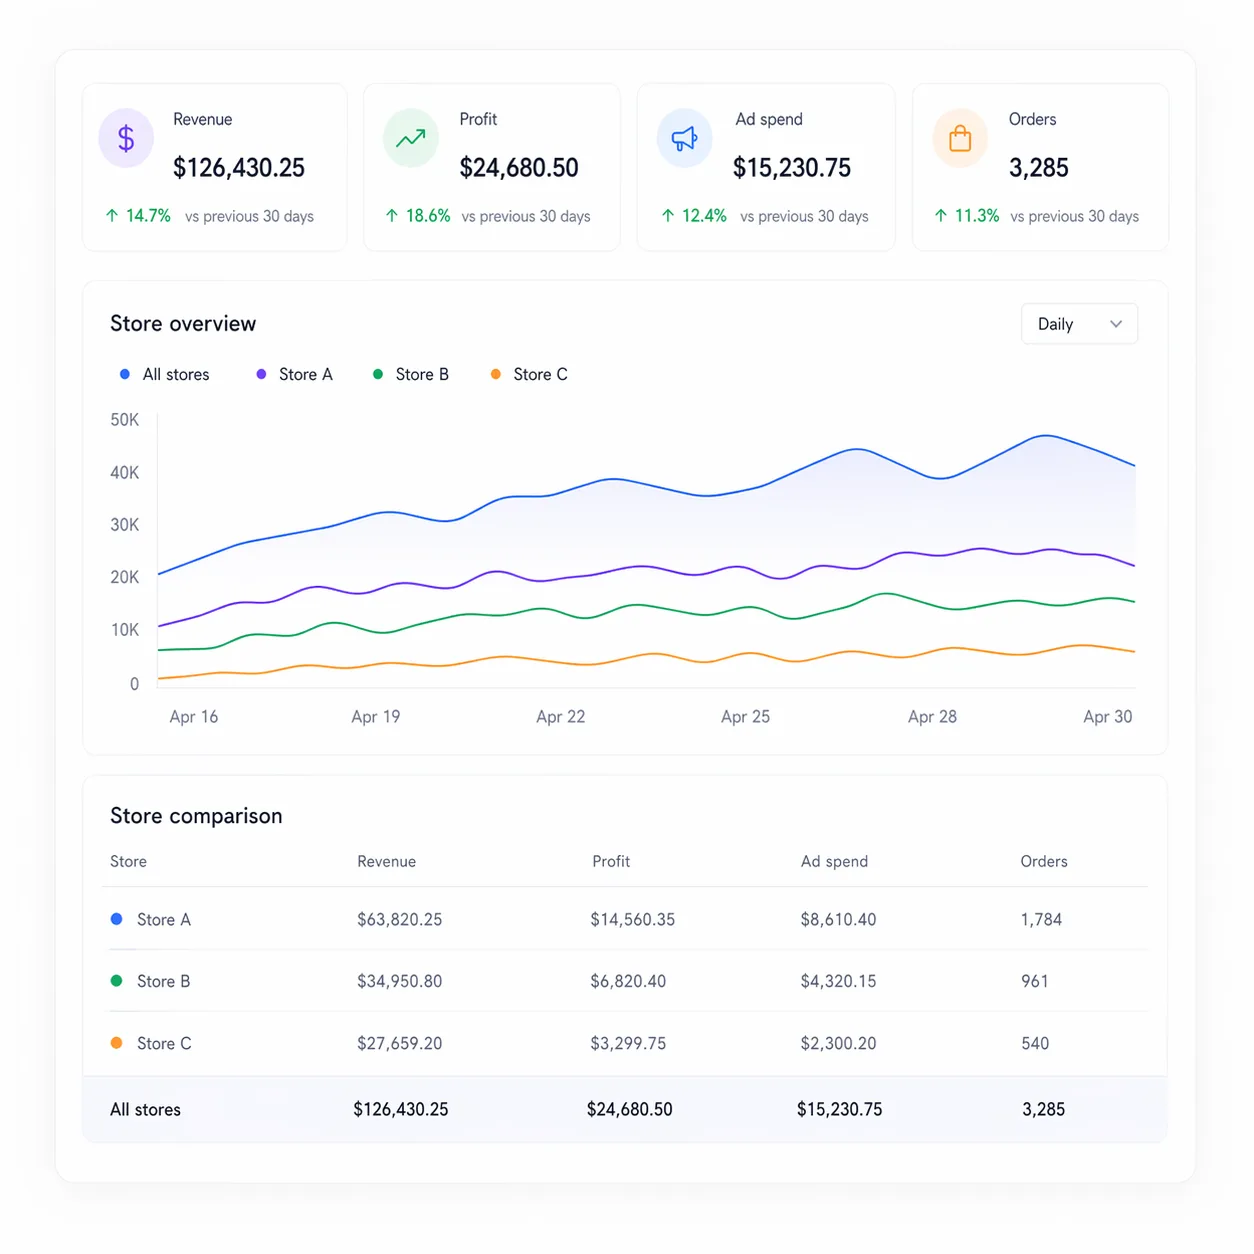Click the All stores totals row
Viewport: 1254px width, 1254px height.
145,1109
